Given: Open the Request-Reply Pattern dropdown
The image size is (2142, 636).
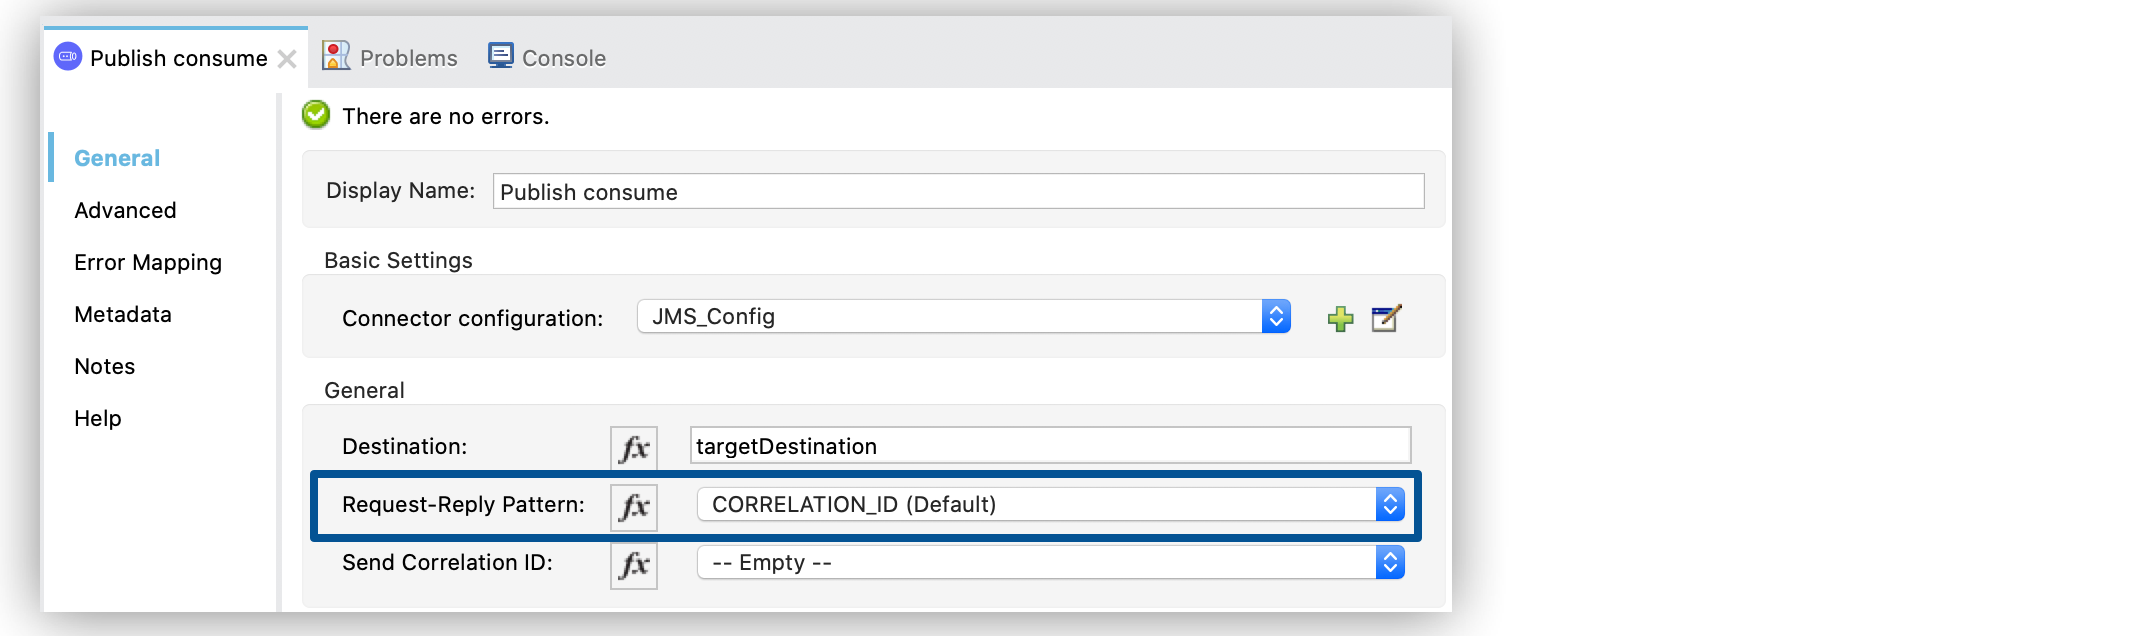Looking at the screenshot, I should click(x=1389, y=505).
